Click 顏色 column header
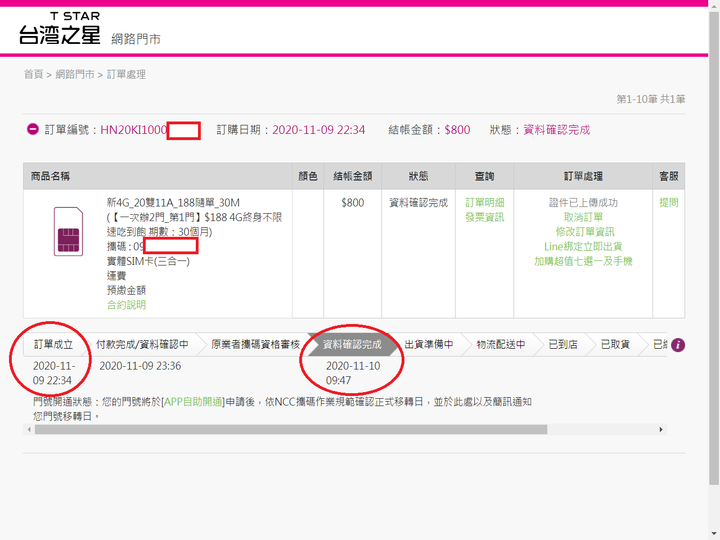Screen dimensions: 720x540 click(x=308, y=176)
